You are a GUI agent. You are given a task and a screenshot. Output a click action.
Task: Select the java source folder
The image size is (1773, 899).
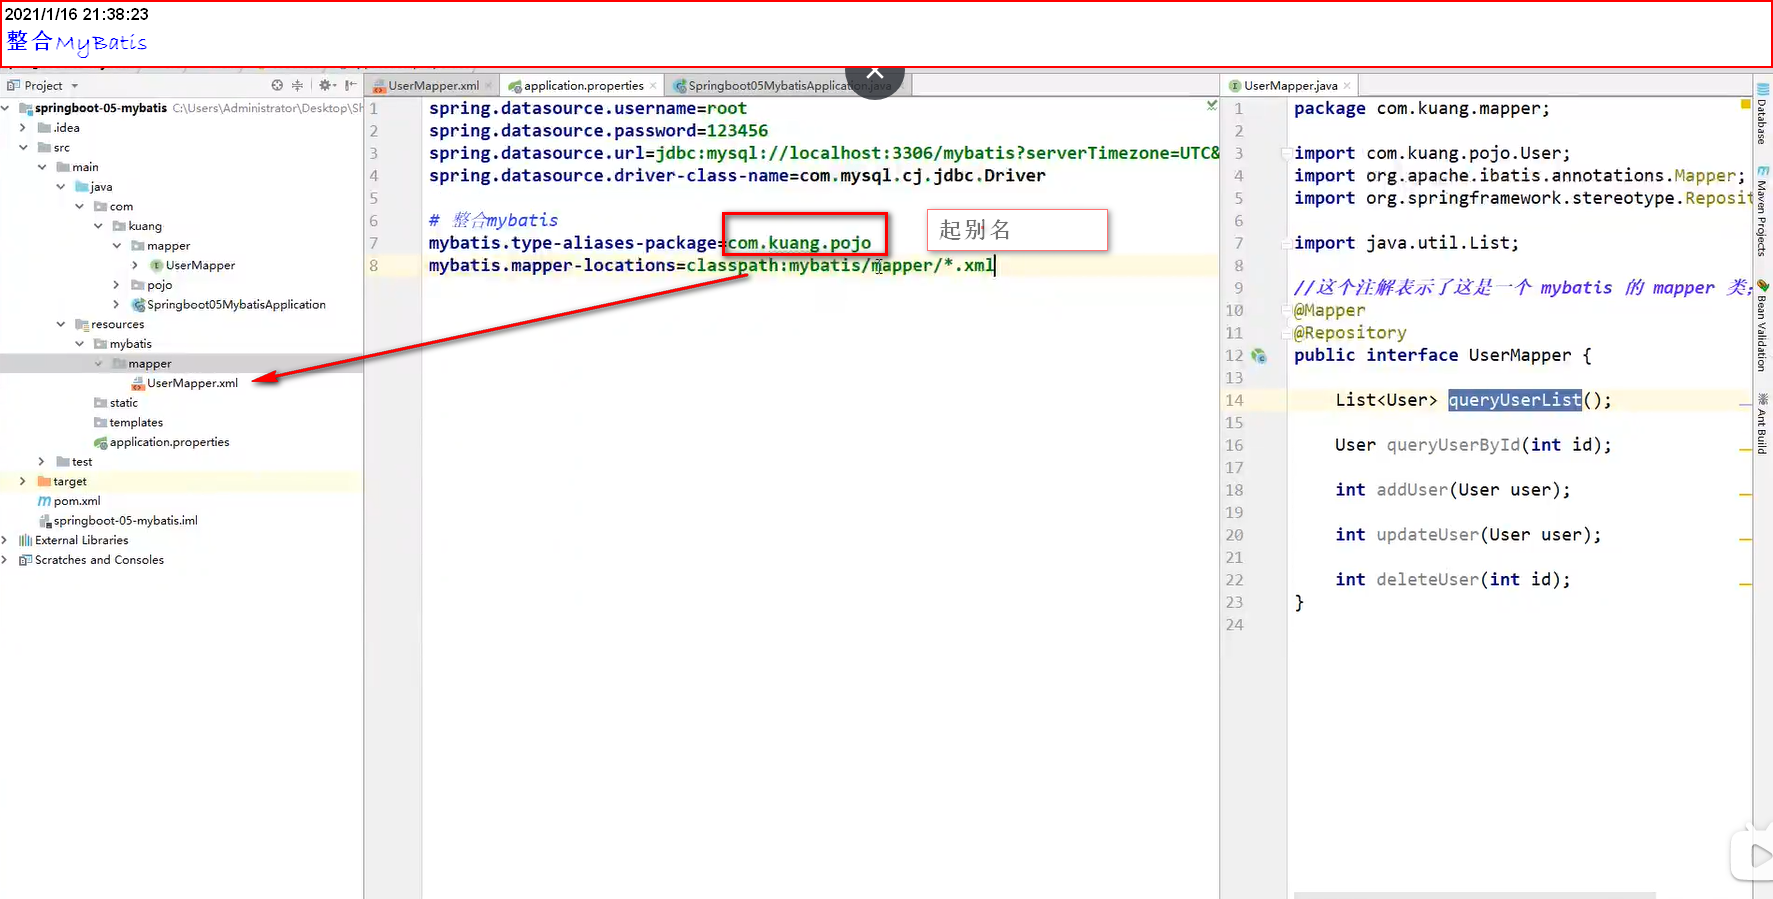[101, 187]
